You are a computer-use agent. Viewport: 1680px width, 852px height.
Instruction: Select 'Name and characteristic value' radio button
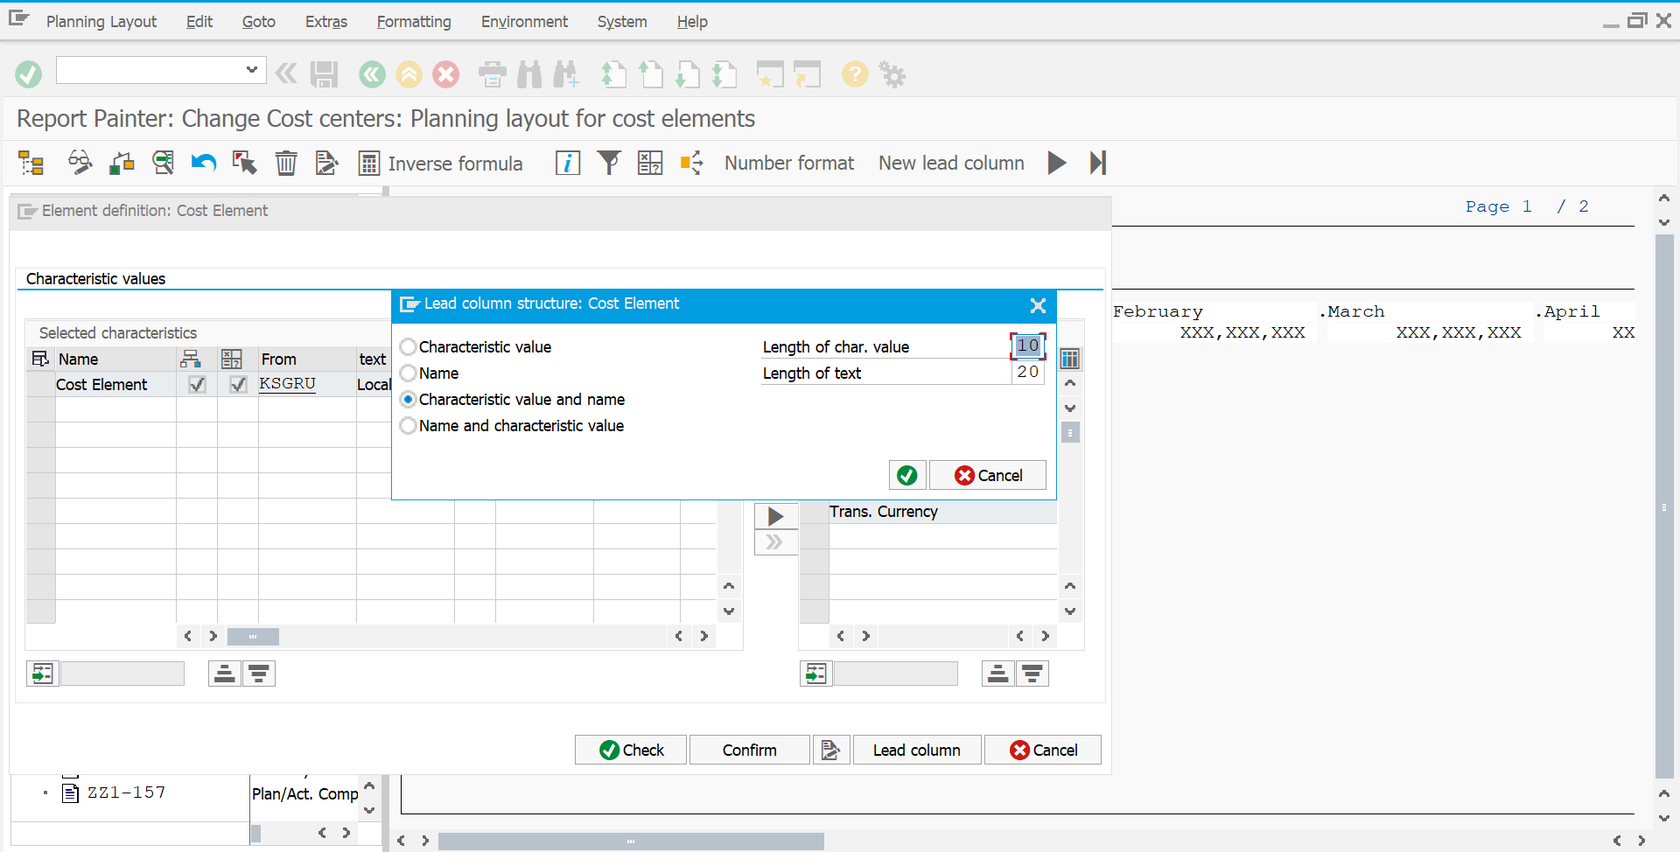408,425
